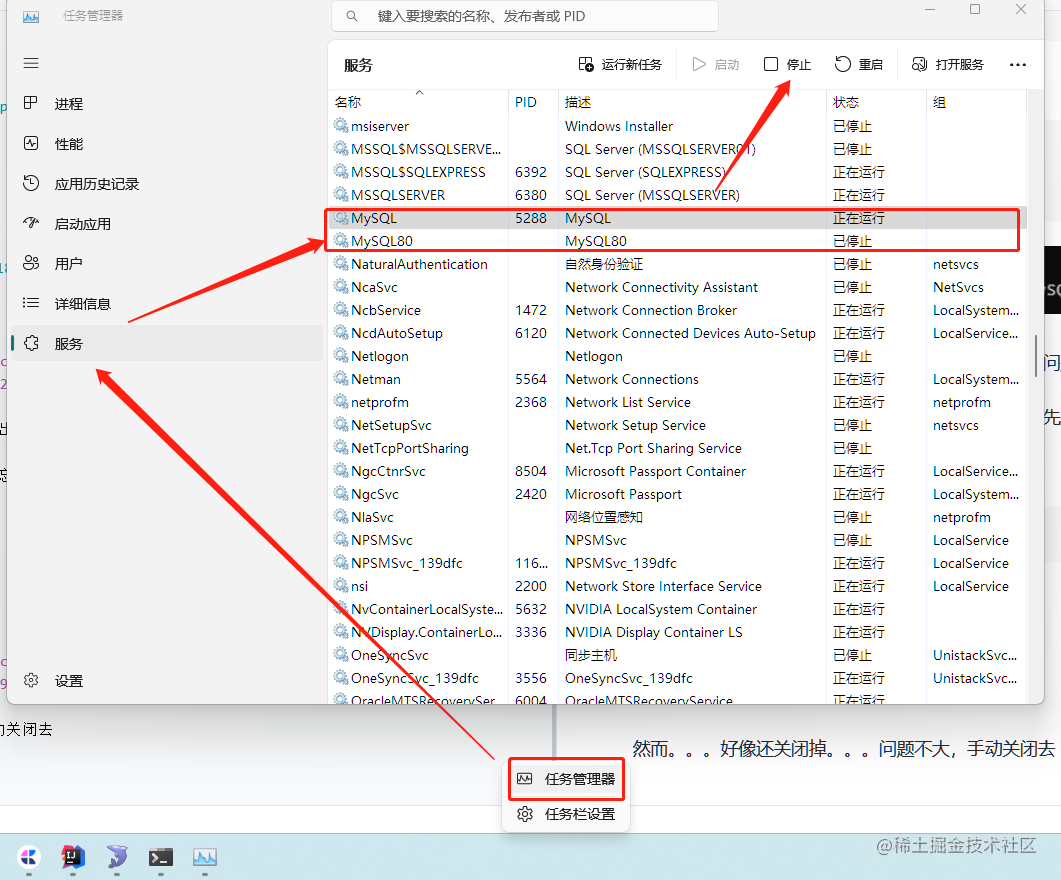Screen dimensions: 1061x880
Task: Sort services by the 状态 column
Action: click(847, 101)
